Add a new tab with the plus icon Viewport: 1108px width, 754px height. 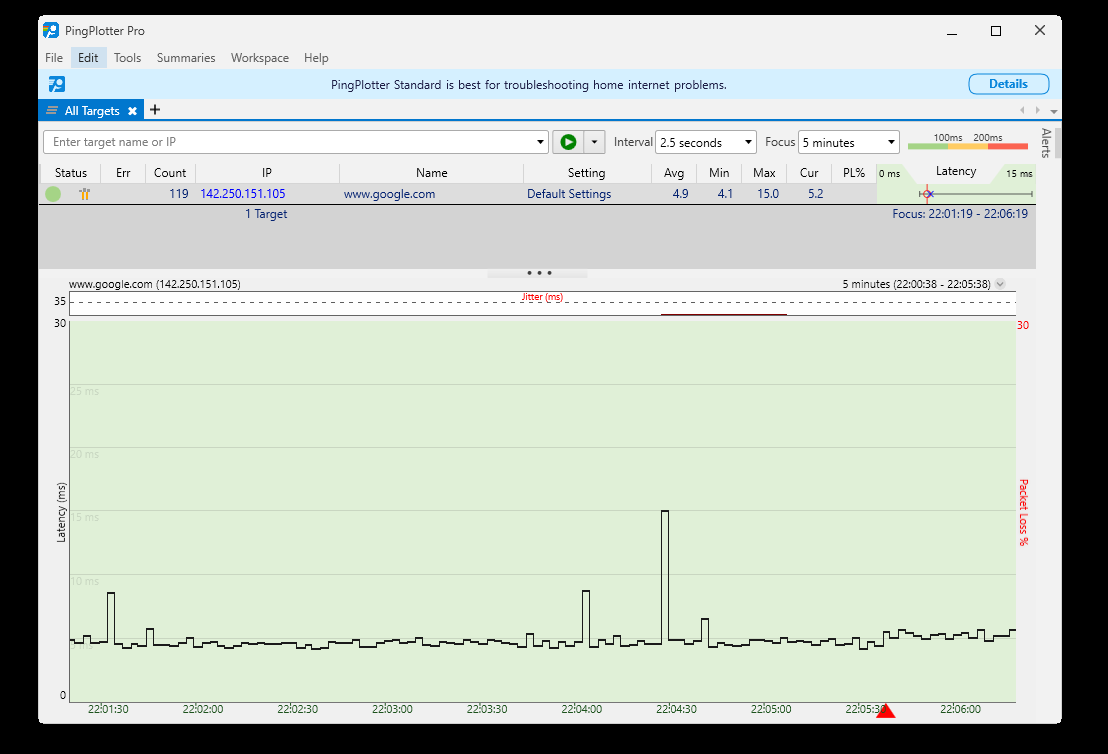click(155, 110)
